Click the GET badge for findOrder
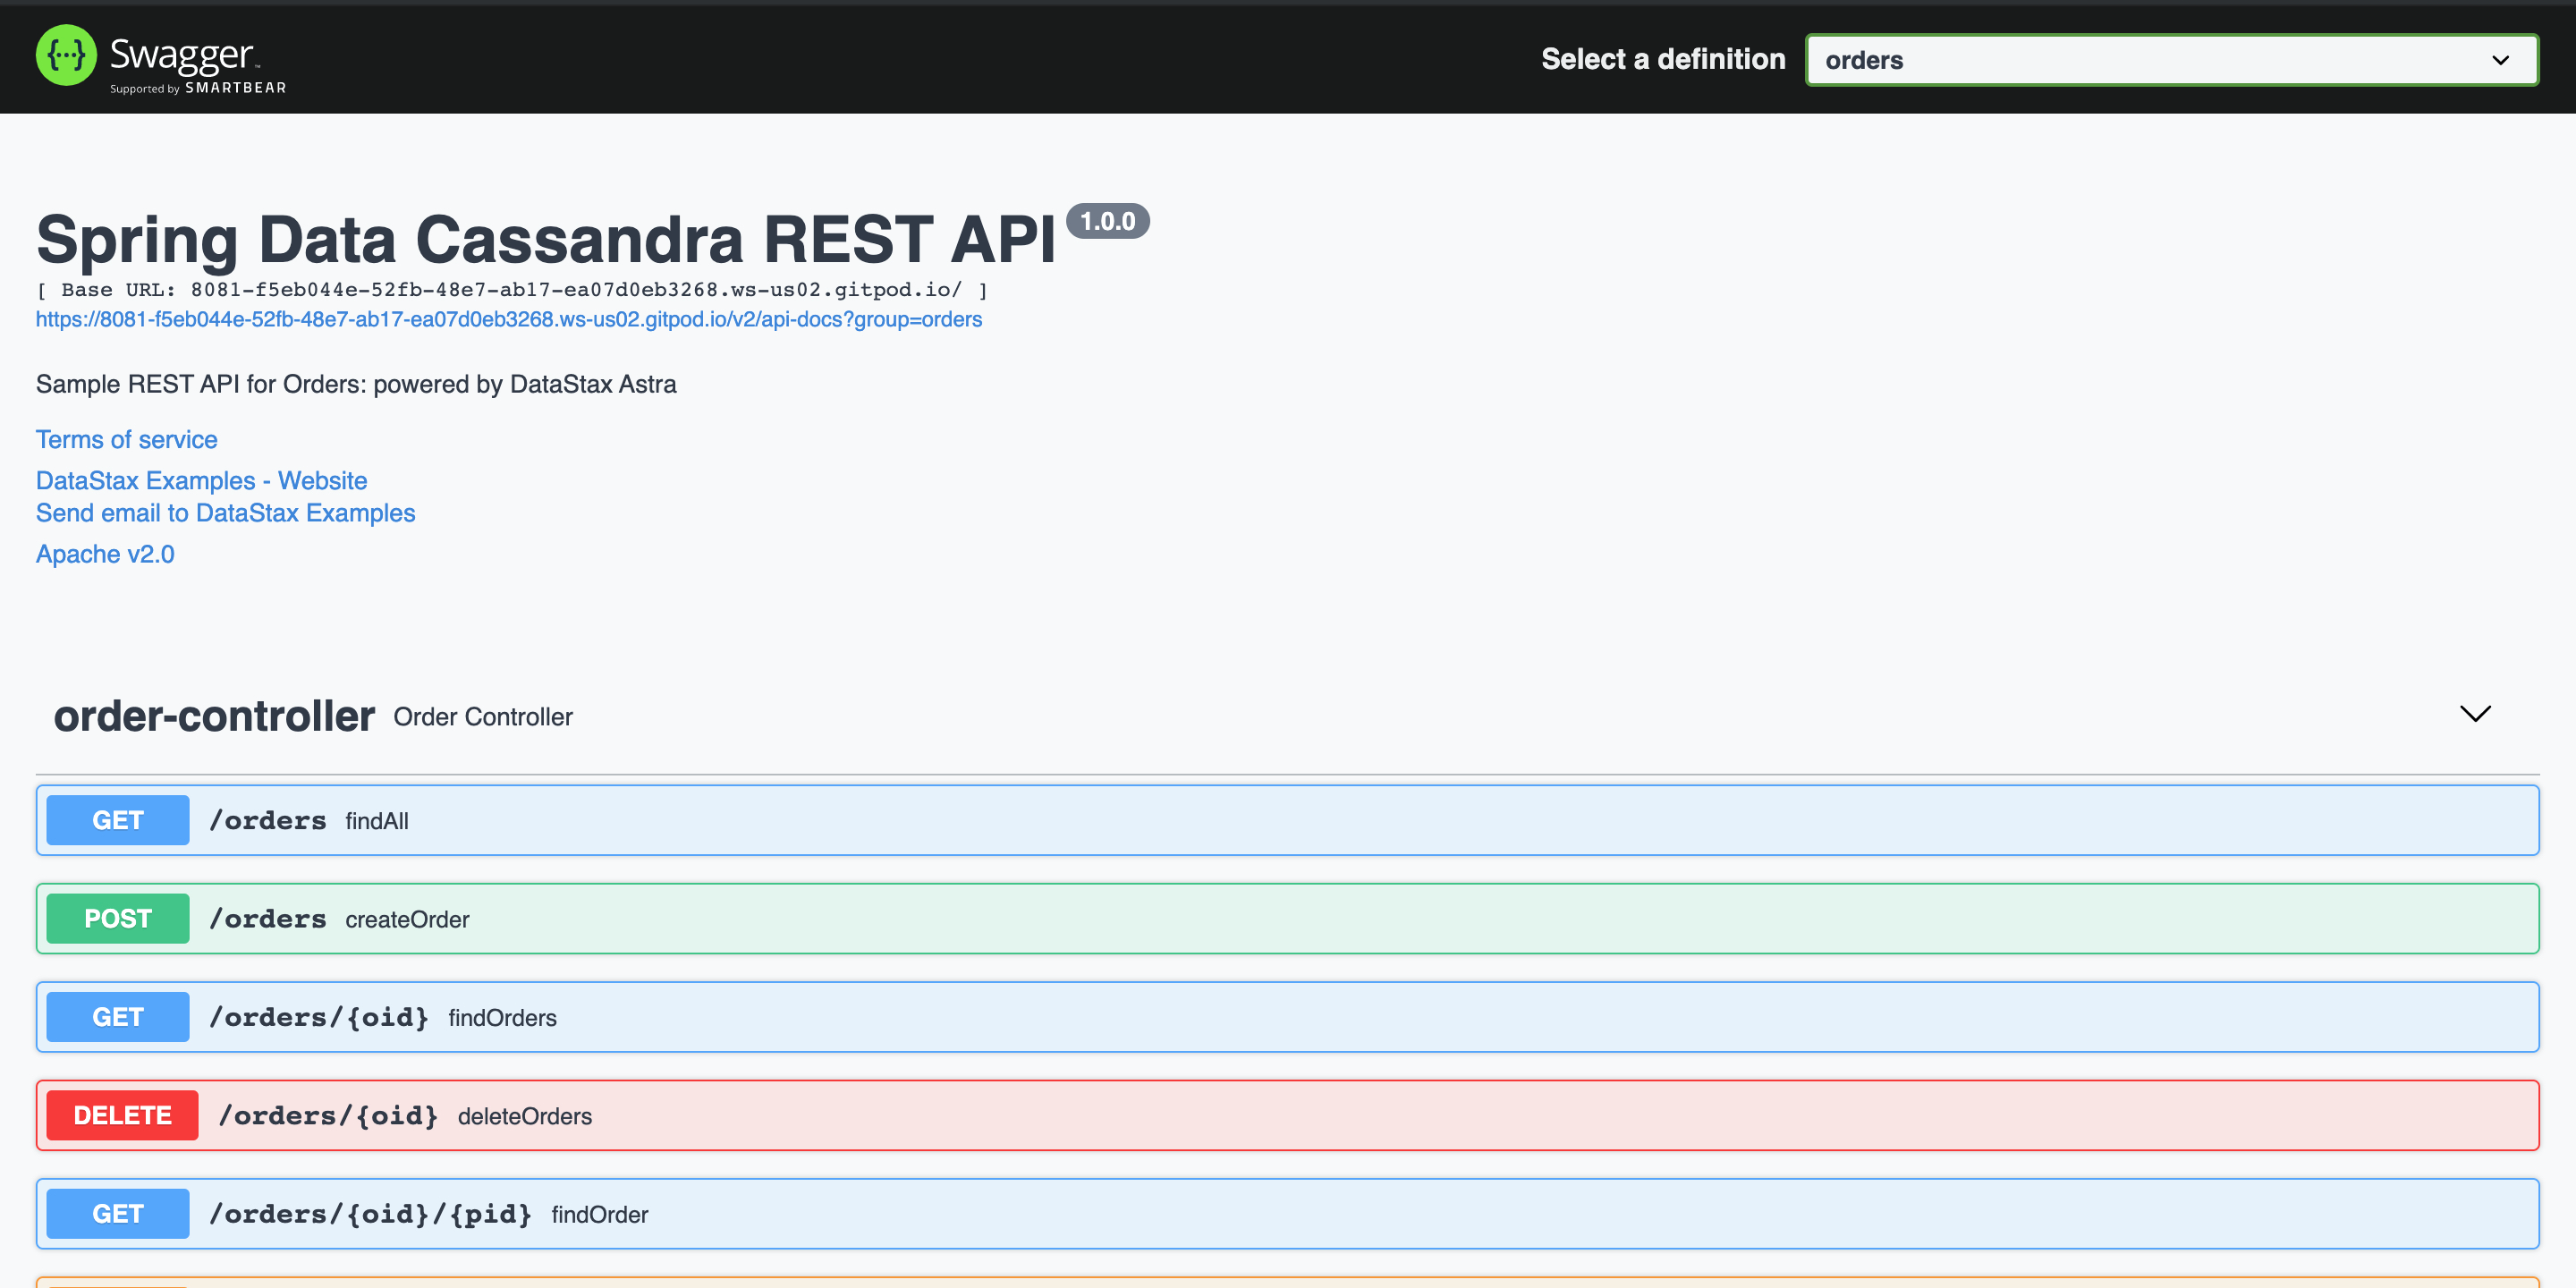This screenshot has height=1288, width=2576. [117, 1213]
